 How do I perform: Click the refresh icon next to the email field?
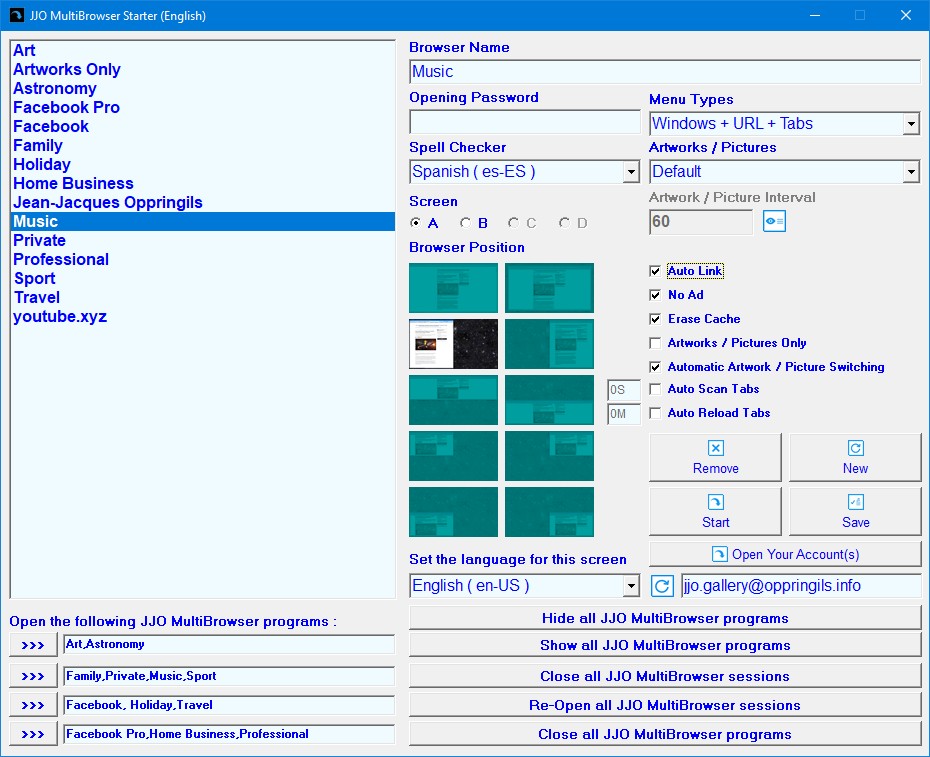click(662, 586)
